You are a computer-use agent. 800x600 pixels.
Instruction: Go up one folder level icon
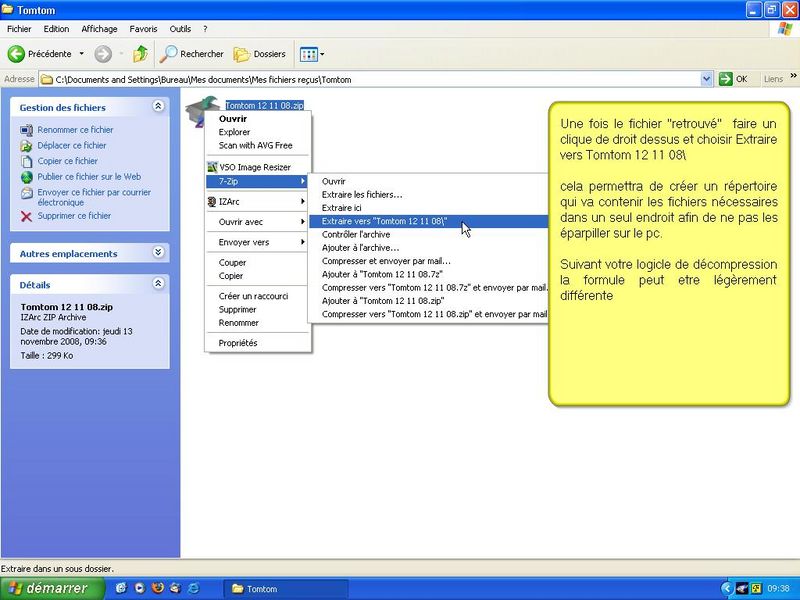[140, 54]
